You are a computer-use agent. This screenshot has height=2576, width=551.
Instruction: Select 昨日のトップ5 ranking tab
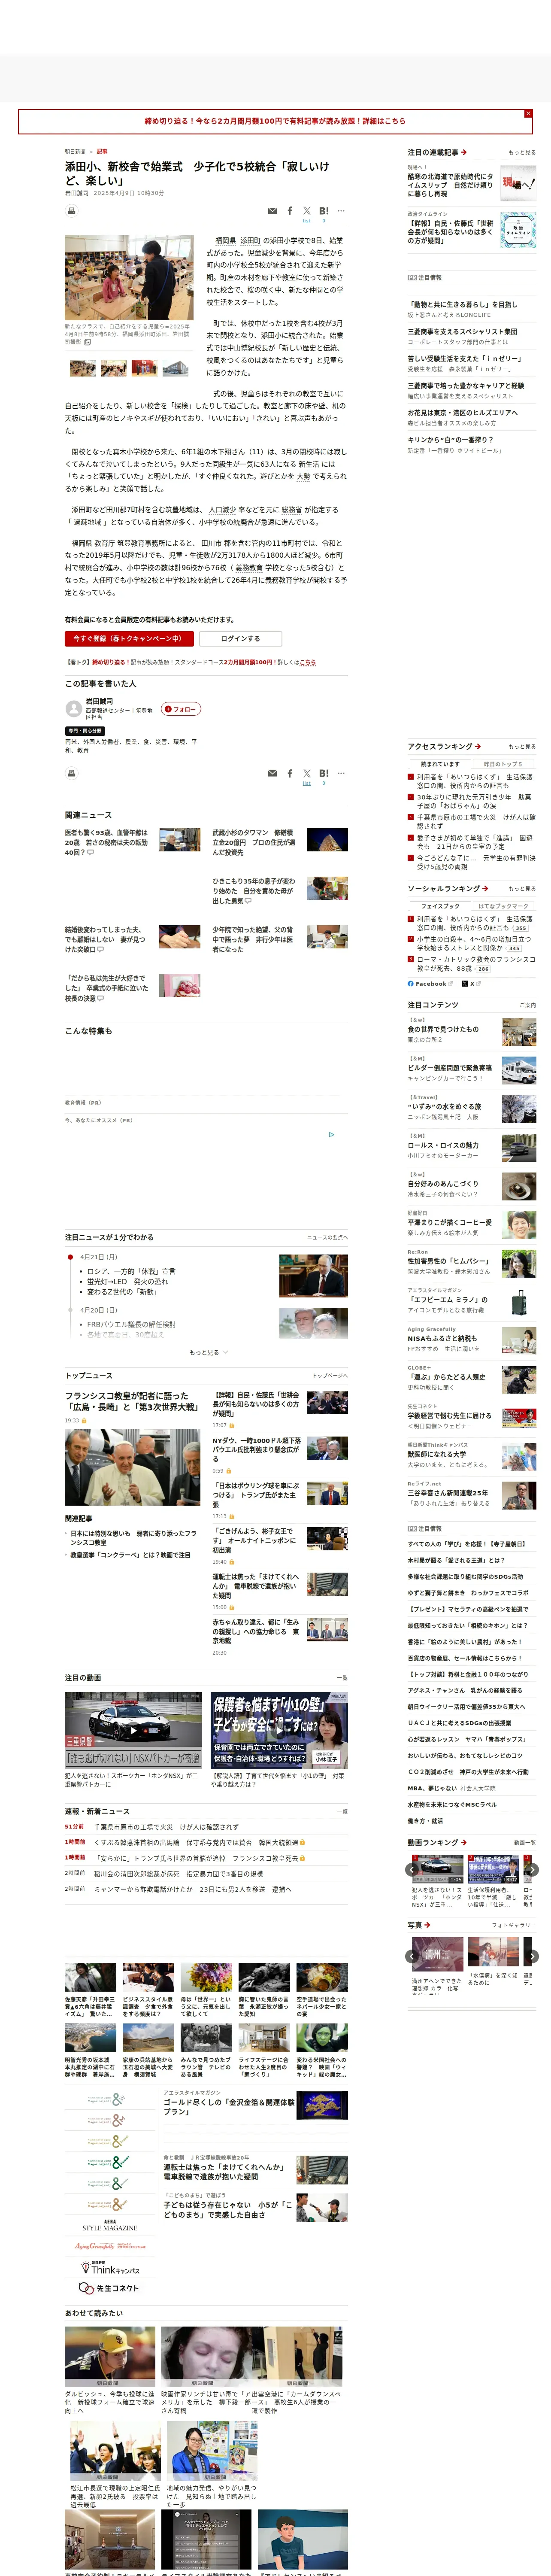503,764
